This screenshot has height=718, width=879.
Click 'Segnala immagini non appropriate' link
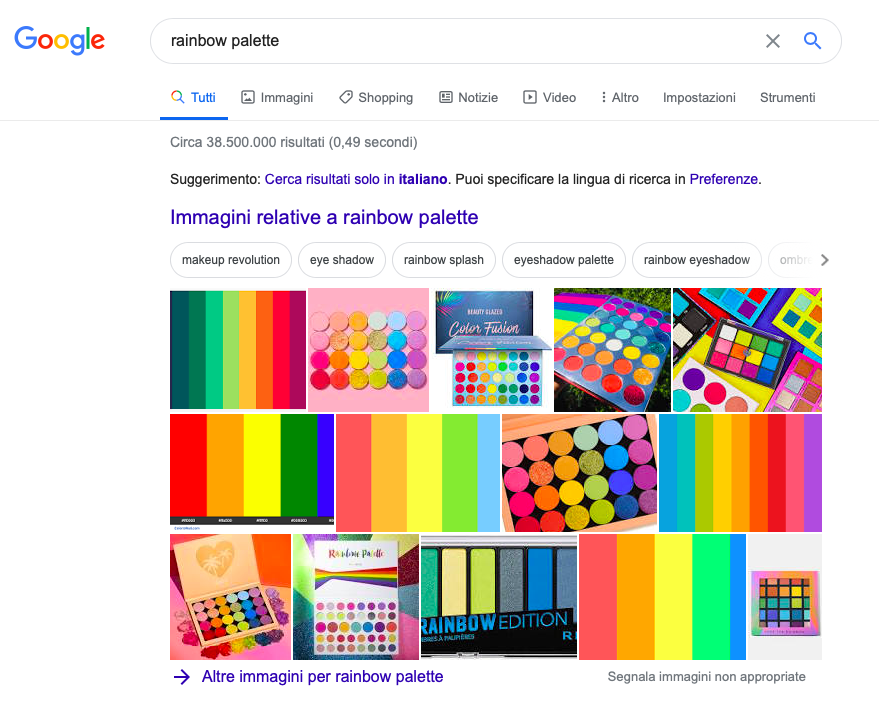click(706, 677)
